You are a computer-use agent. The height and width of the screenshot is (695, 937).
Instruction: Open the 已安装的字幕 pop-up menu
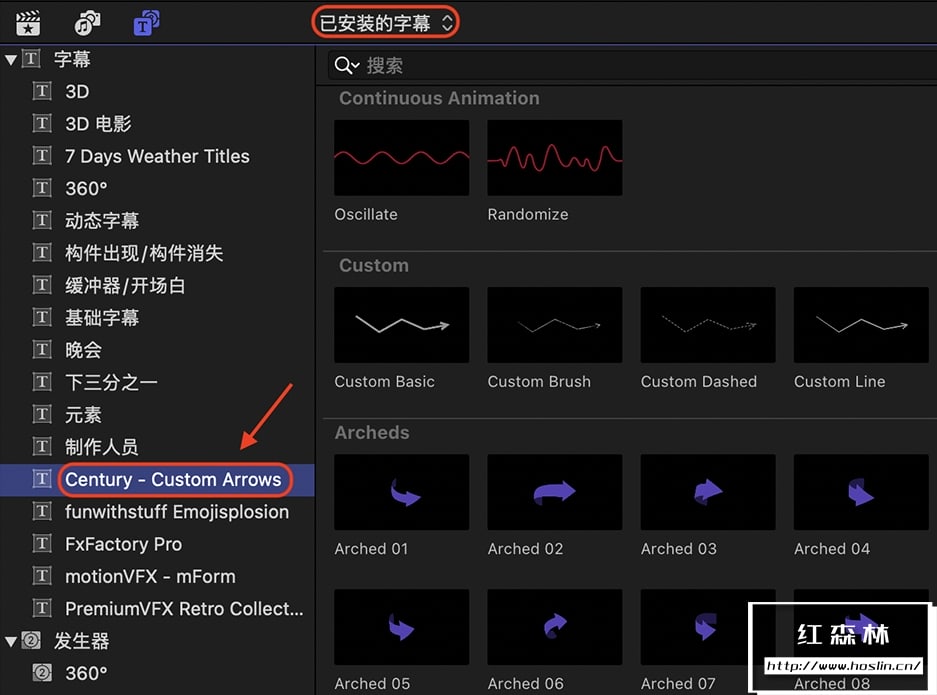[385, 23]
